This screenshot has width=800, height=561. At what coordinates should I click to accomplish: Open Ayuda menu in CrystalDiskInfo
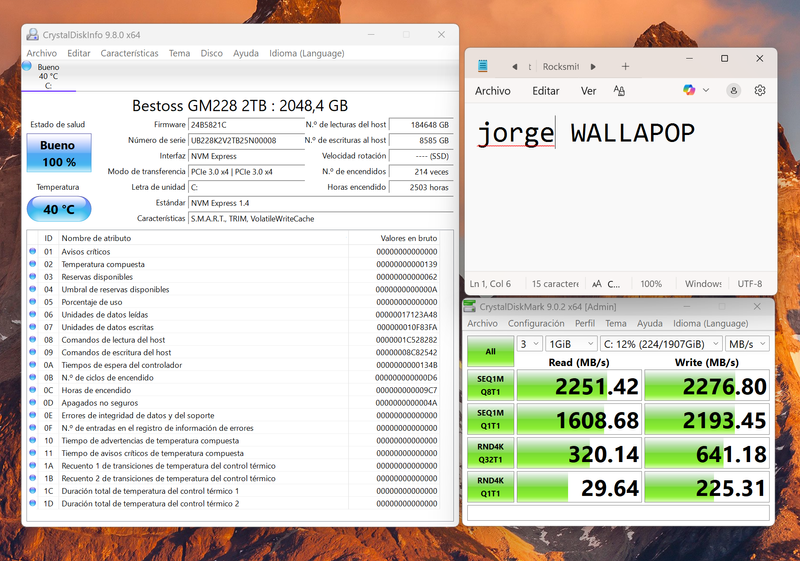click(246, 53)
